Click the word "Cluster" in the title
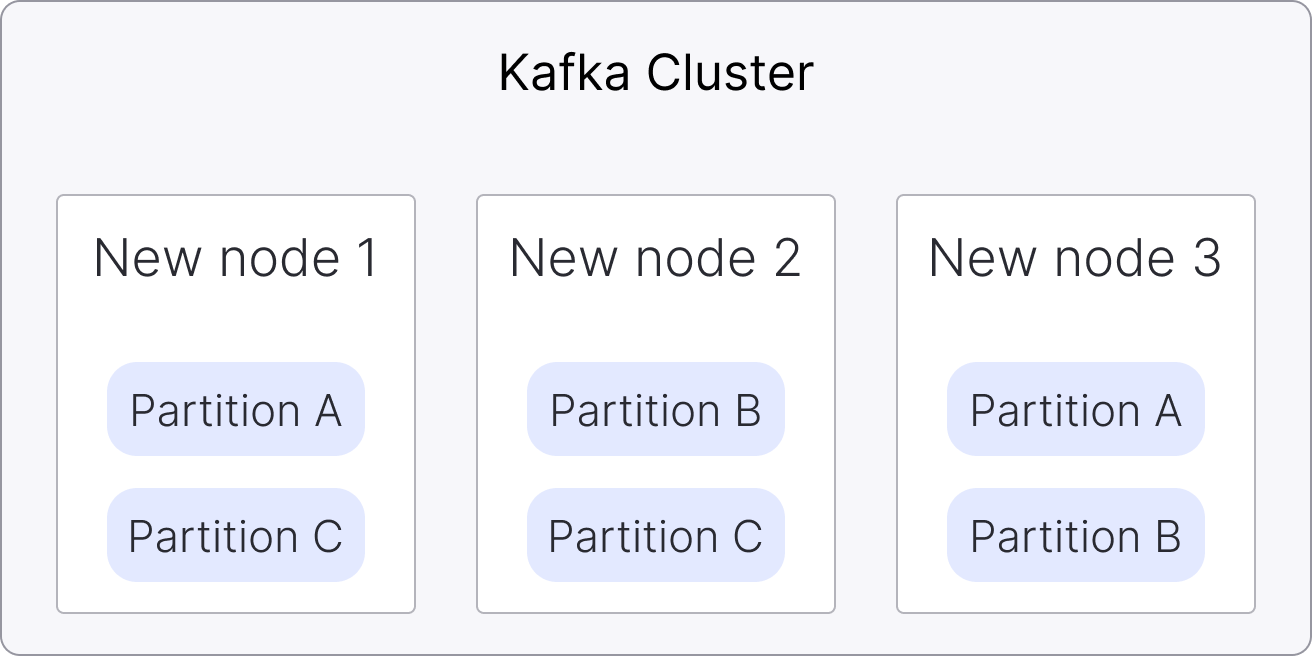This screenshot has width=1312, height=656. click(x=731, y=74)
